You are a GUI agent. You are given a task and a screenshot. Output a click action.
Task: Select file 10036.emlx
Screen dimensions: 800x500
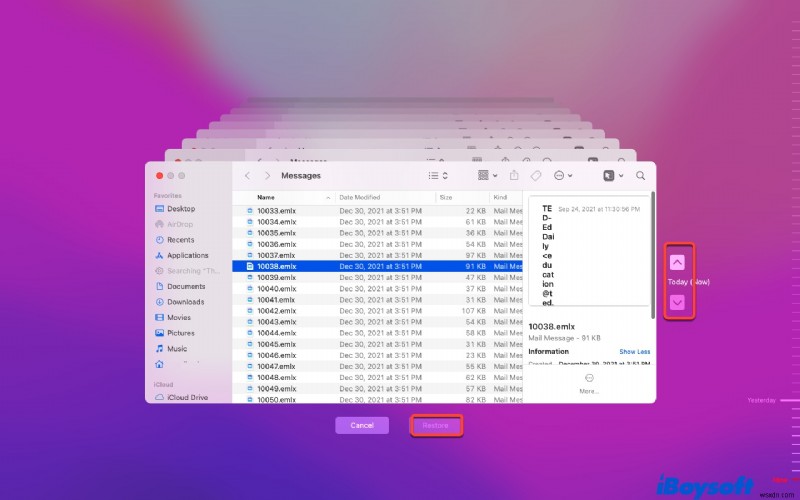[378, 244]
